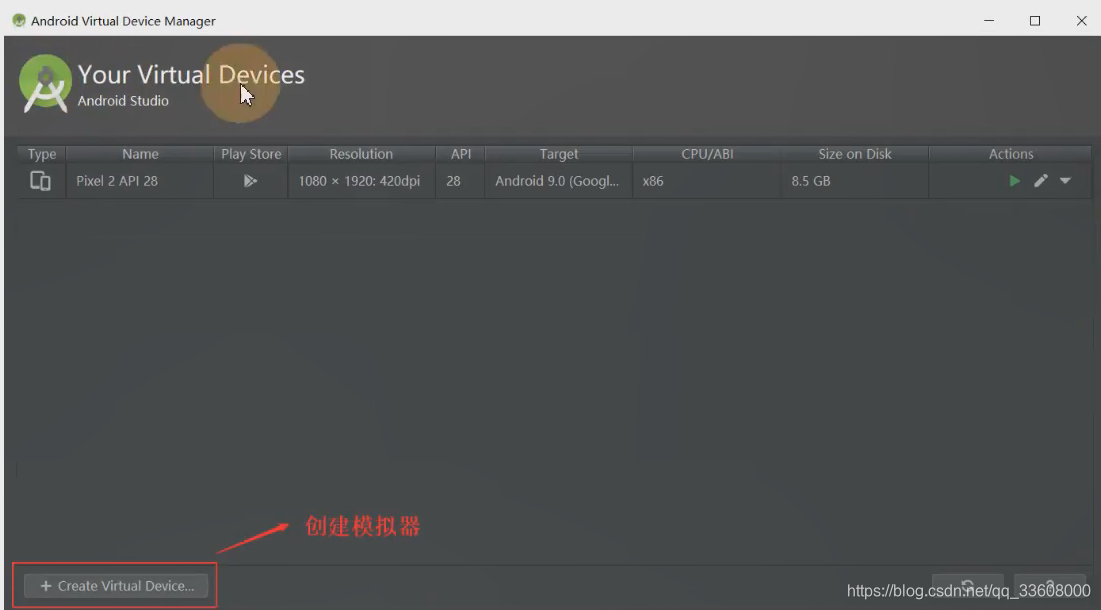Click the '1080 × 1920: 420dpi' resolution cell
This screenshot has width=1101, height=610.
point(361,181)
